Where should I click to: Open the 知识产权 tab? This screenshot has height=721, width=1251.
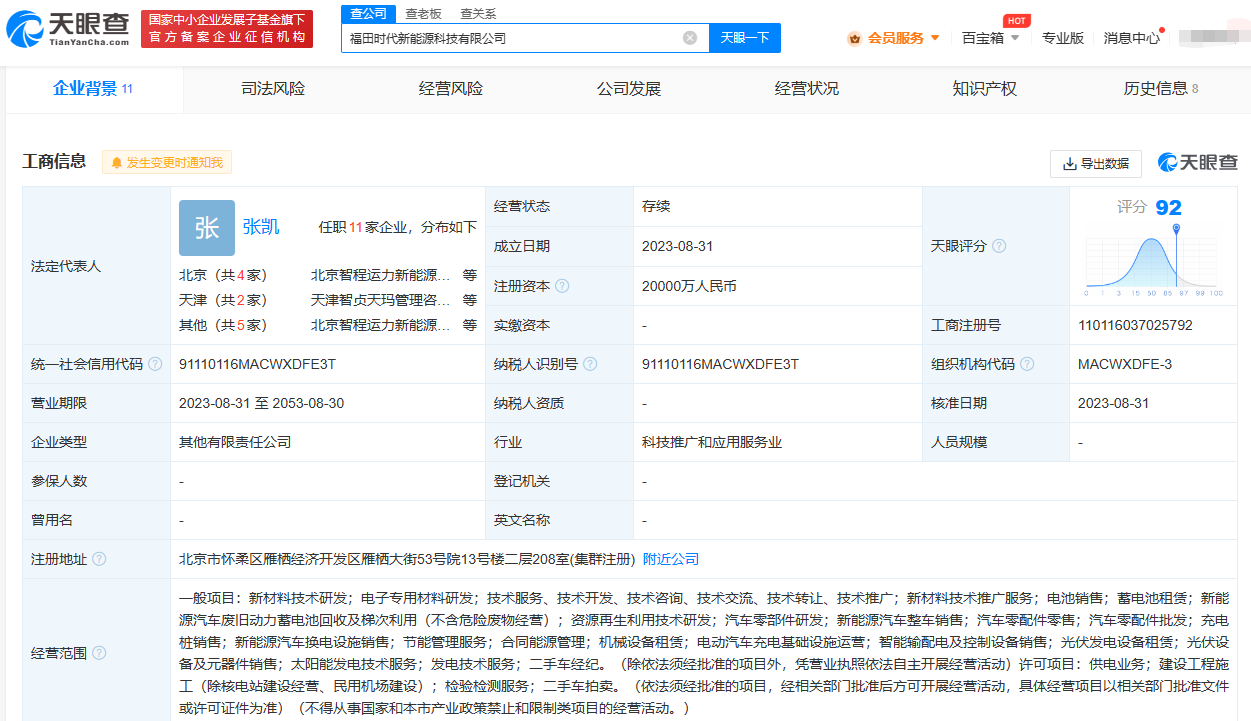tap(984, 89)
